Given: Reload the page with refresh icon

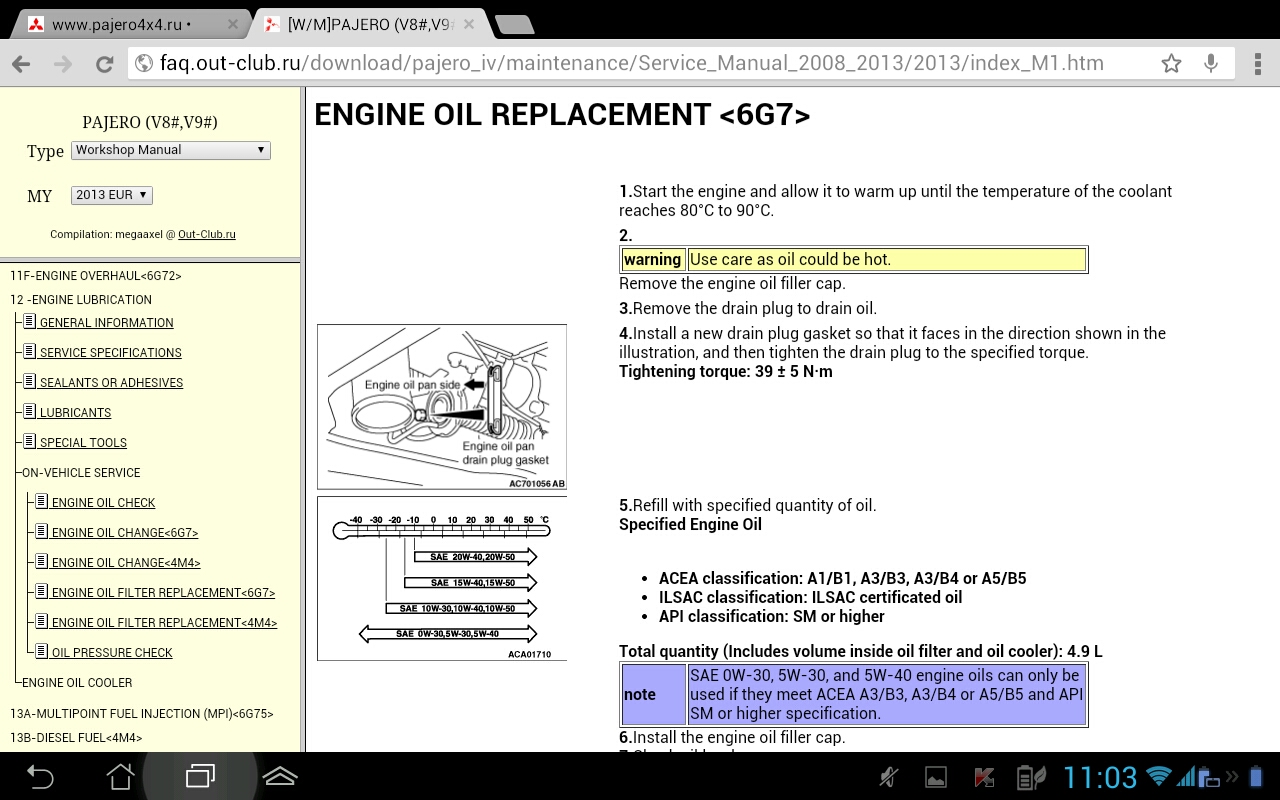Looking at the screenshot, I should 104,64.
